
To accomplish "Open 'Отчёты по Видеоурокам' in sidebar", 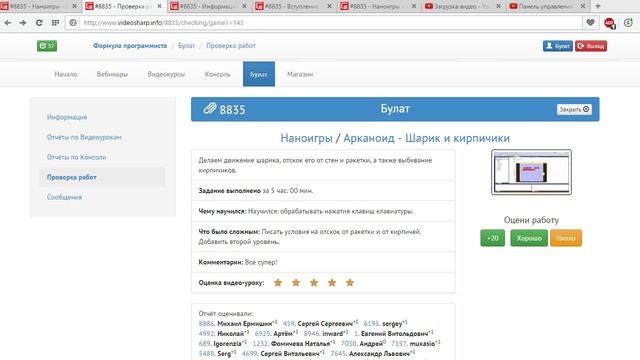I will pyautogui.click(x=84, y=137).
